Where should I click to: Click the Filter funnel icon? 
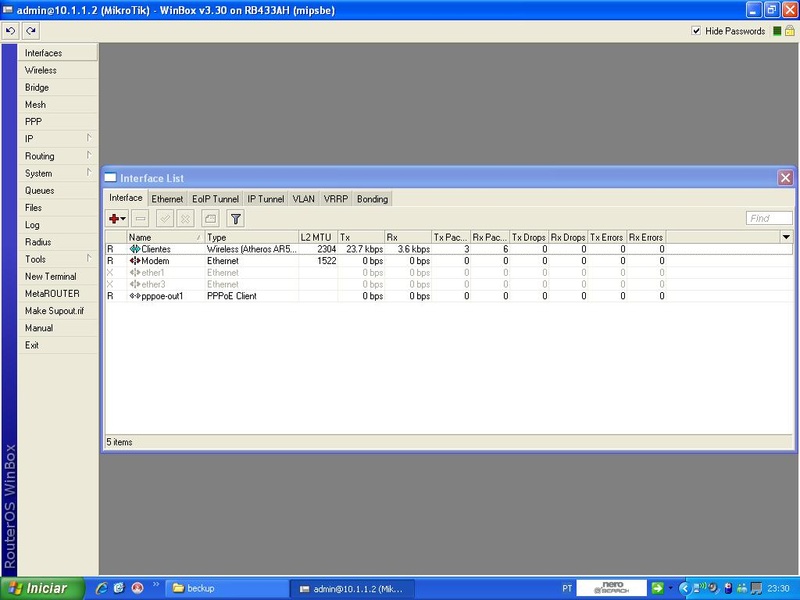tap(235, 219)
